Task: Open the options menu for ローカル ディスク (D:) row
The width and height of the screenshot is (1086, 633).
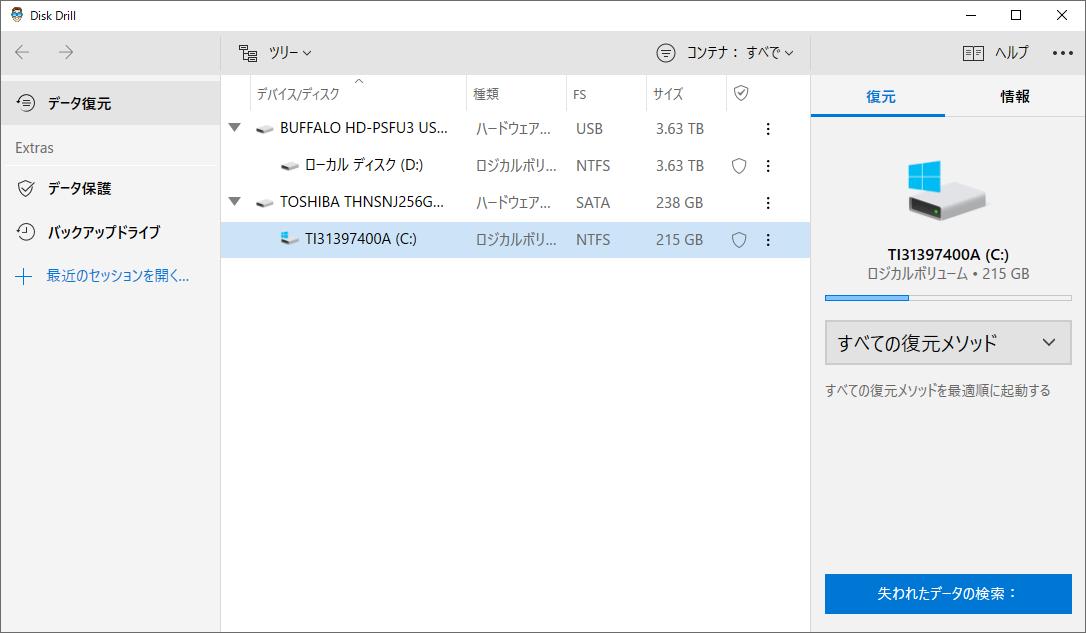Action: tap(767, 166)
